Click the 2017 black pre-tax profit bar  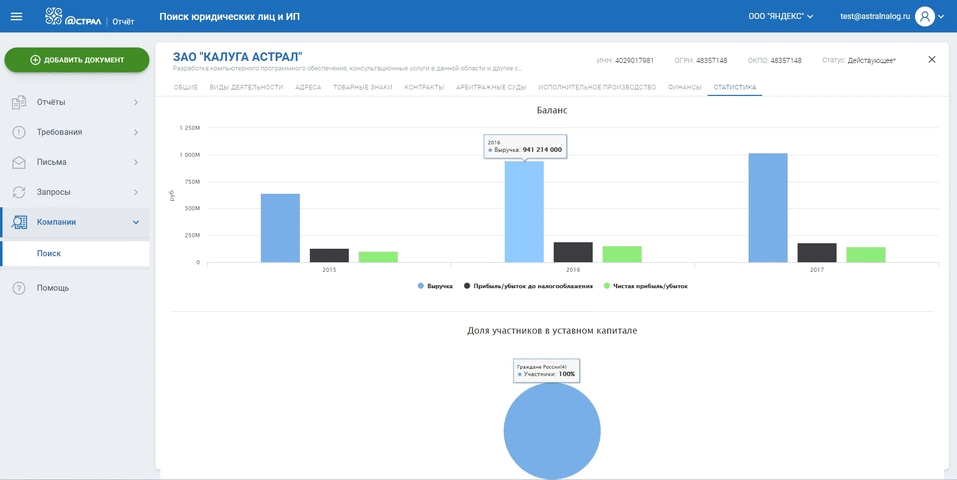[817, 253]
